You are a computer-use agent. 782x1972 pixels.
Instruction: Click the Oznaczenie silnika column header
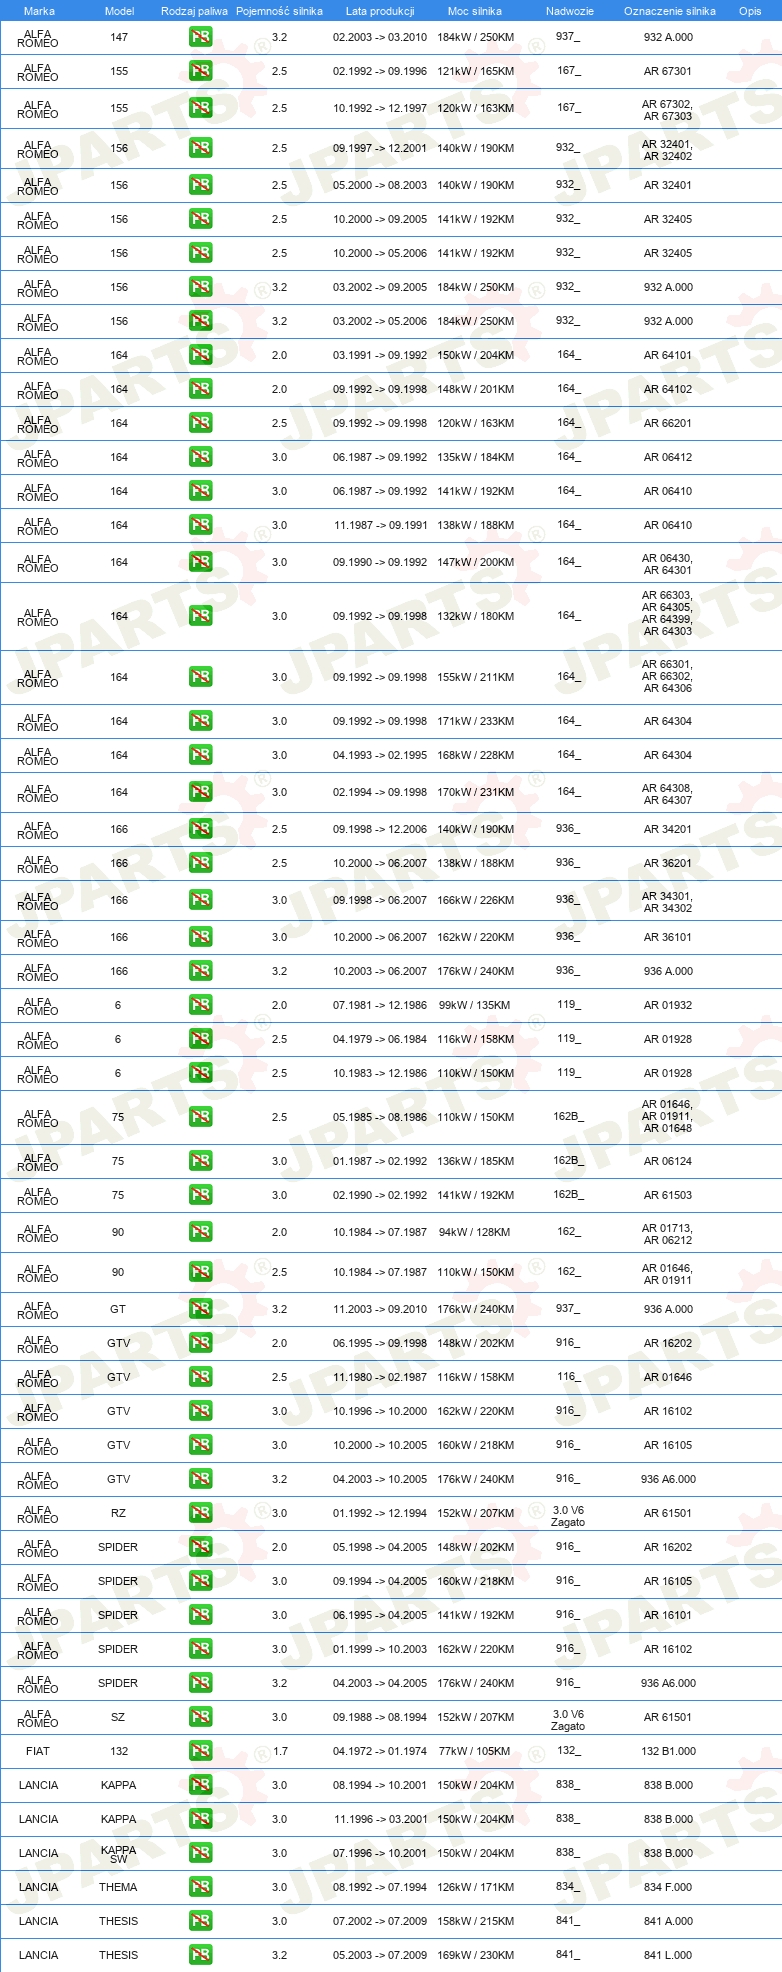[670, 11]
